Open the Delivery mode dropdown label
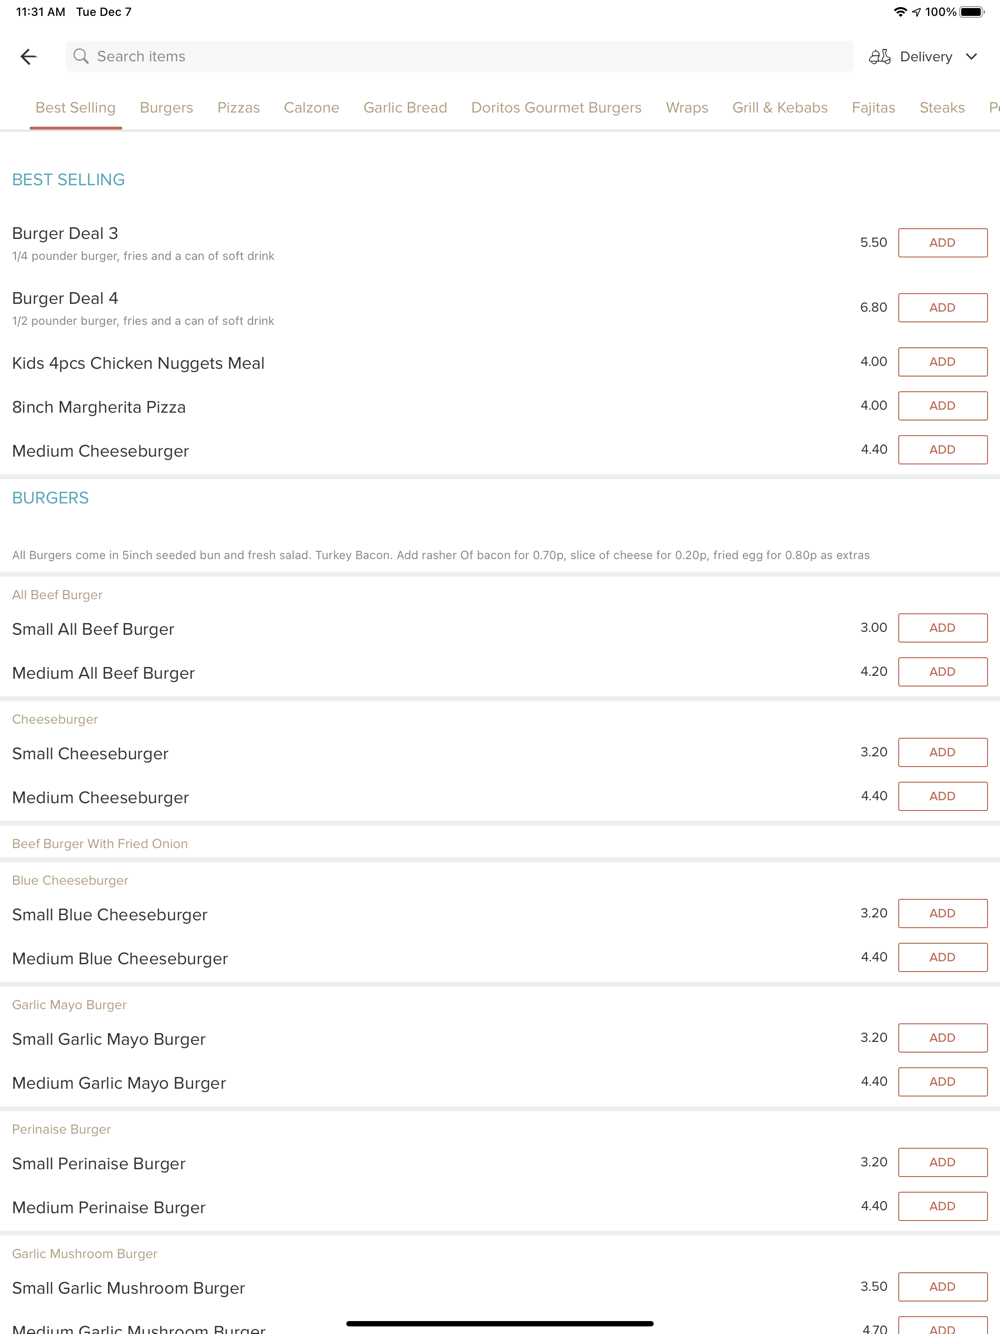 click(925, 57)
